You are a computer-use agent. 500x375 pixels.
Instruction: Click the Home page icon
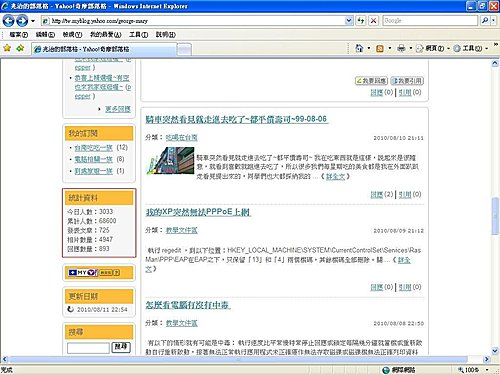(x=359, y=48)
